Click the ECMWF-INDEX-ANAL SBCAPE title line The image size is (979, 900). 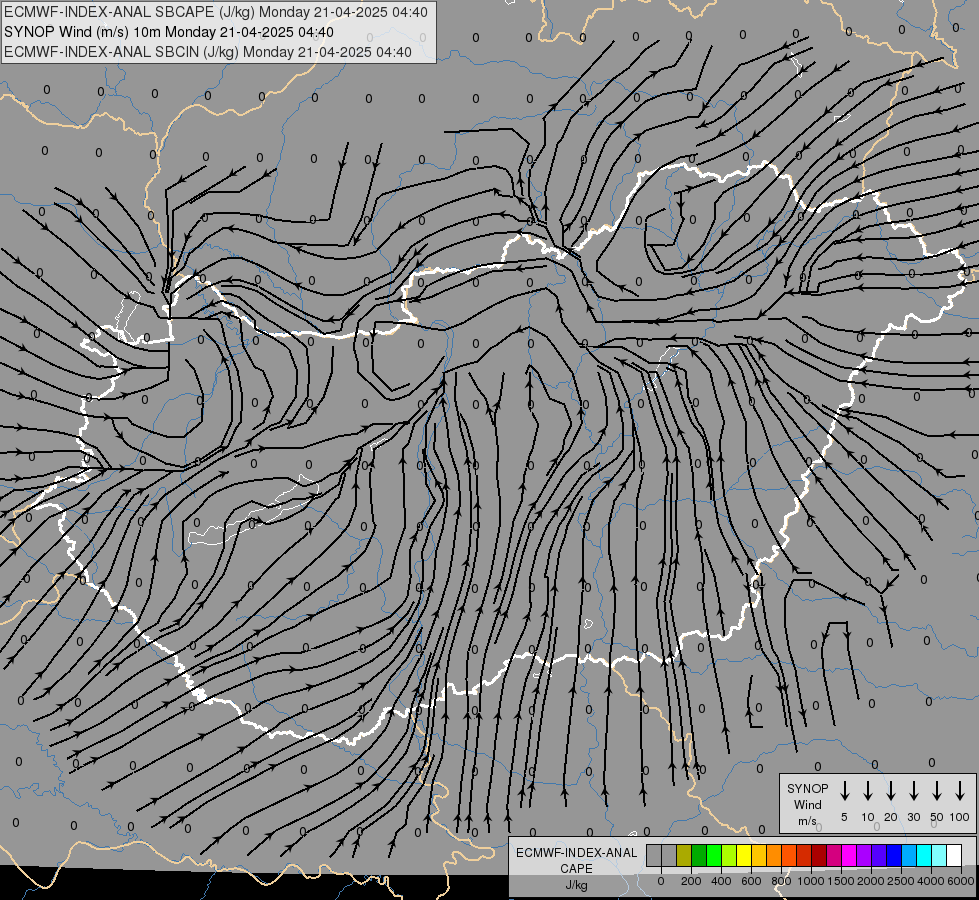click(216, 12)
